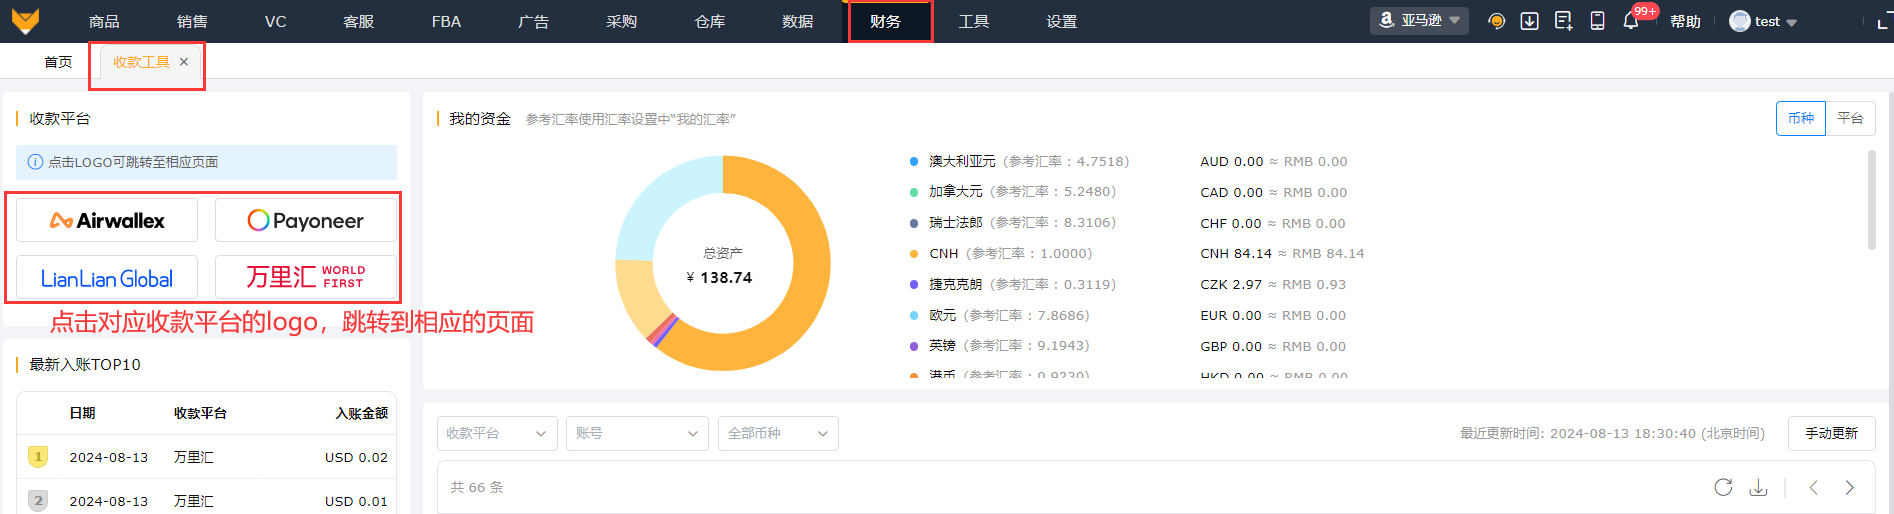Expand the test user menu arrow
The height and width of the screenshot is (514, 1894).
point(1791,22)
